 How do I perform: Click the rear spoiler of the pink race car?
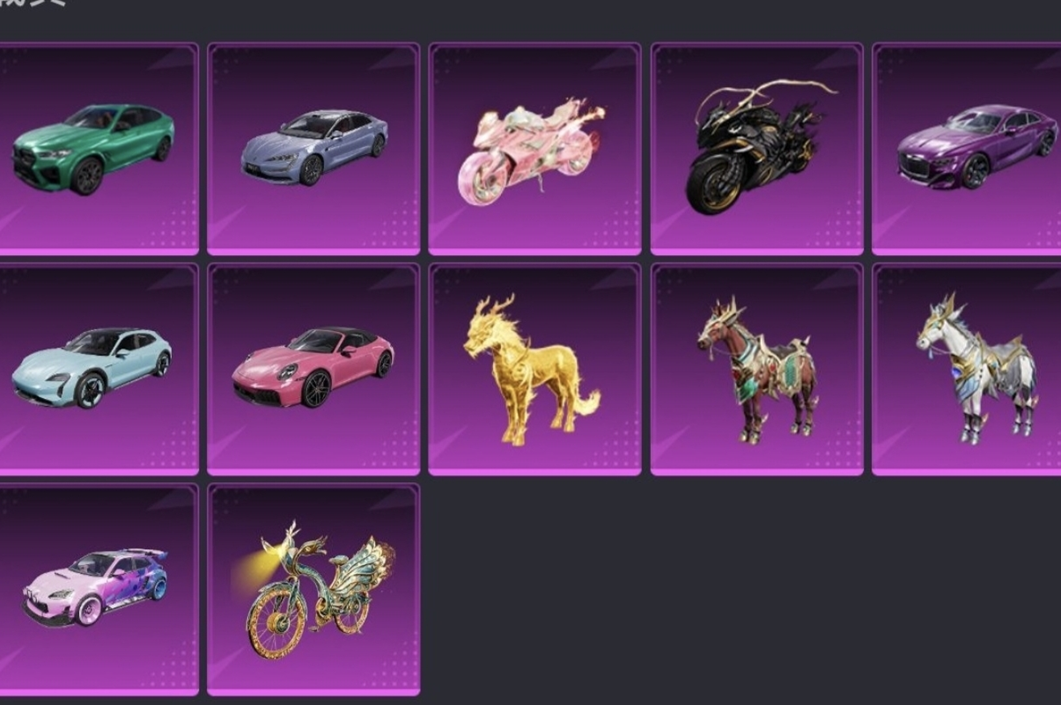152,554
